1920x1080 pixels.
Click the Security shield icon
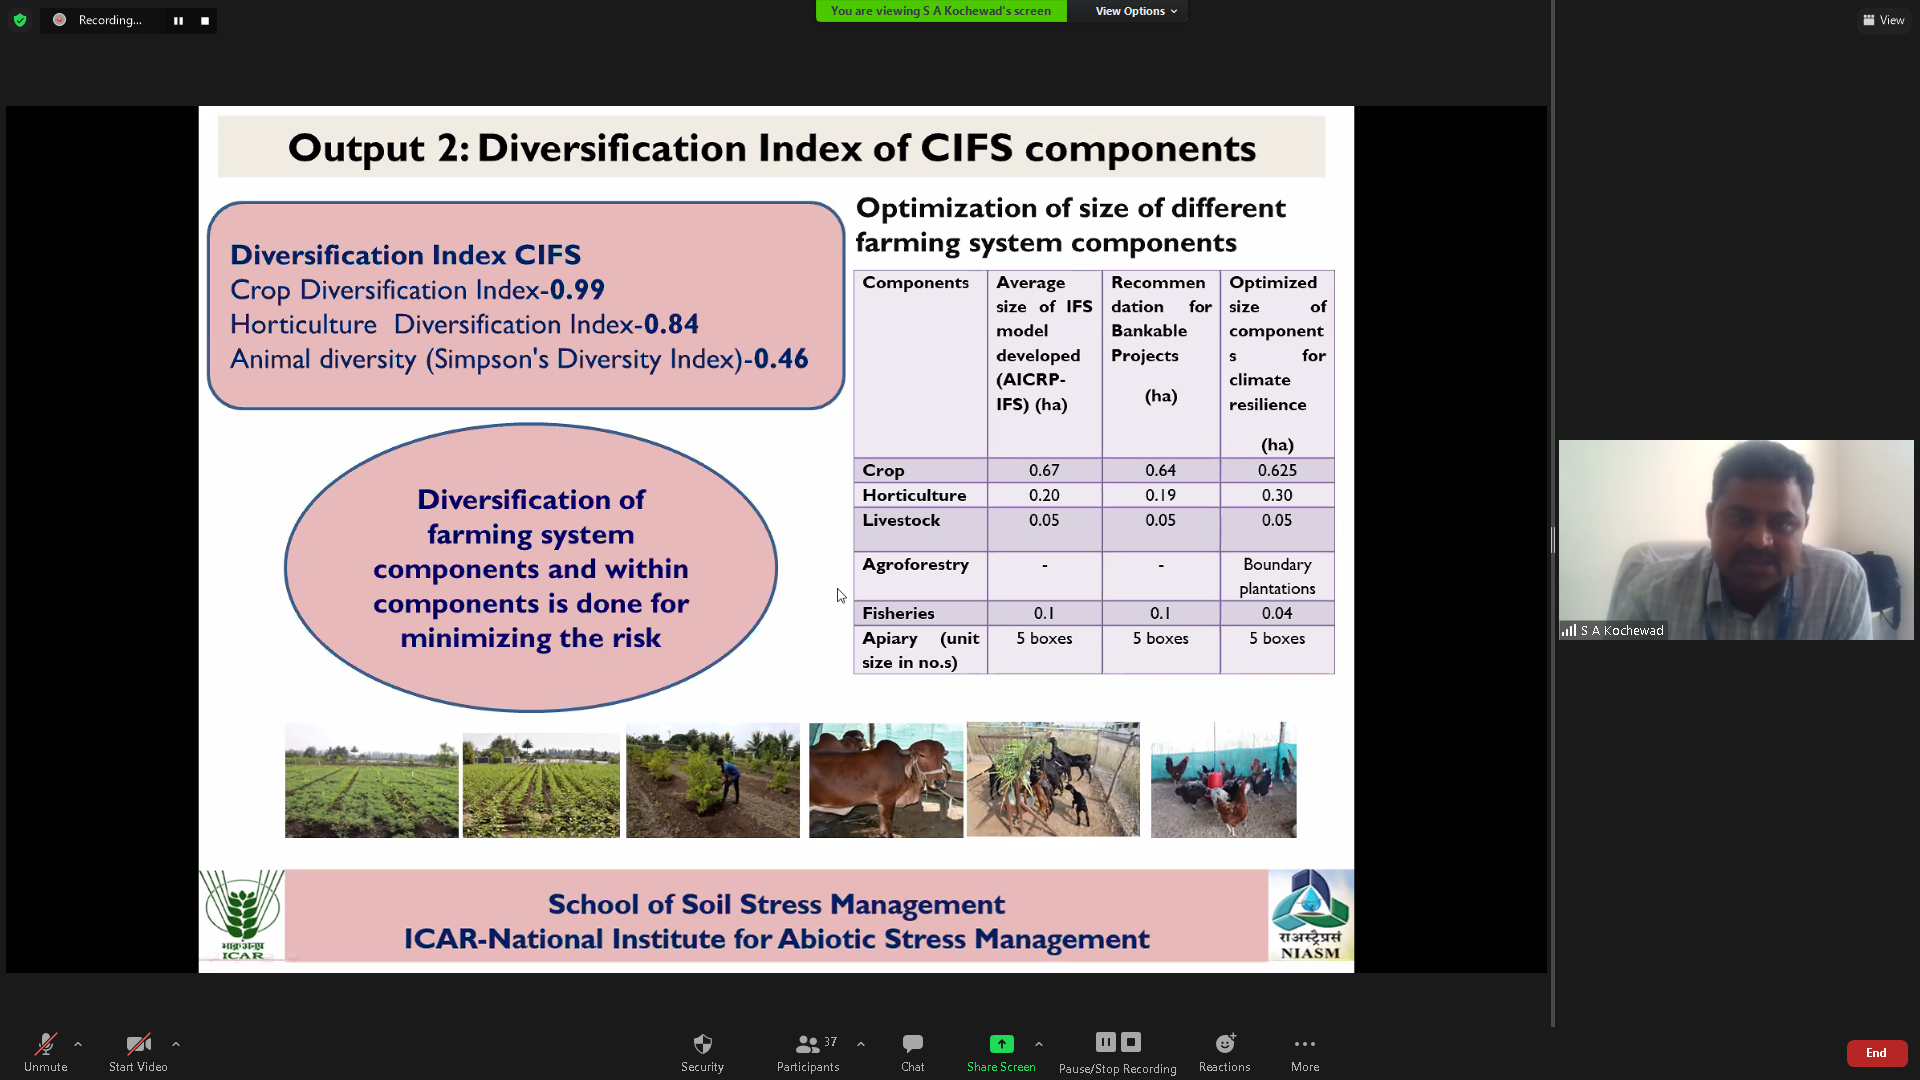click(x=702, y=1044)
